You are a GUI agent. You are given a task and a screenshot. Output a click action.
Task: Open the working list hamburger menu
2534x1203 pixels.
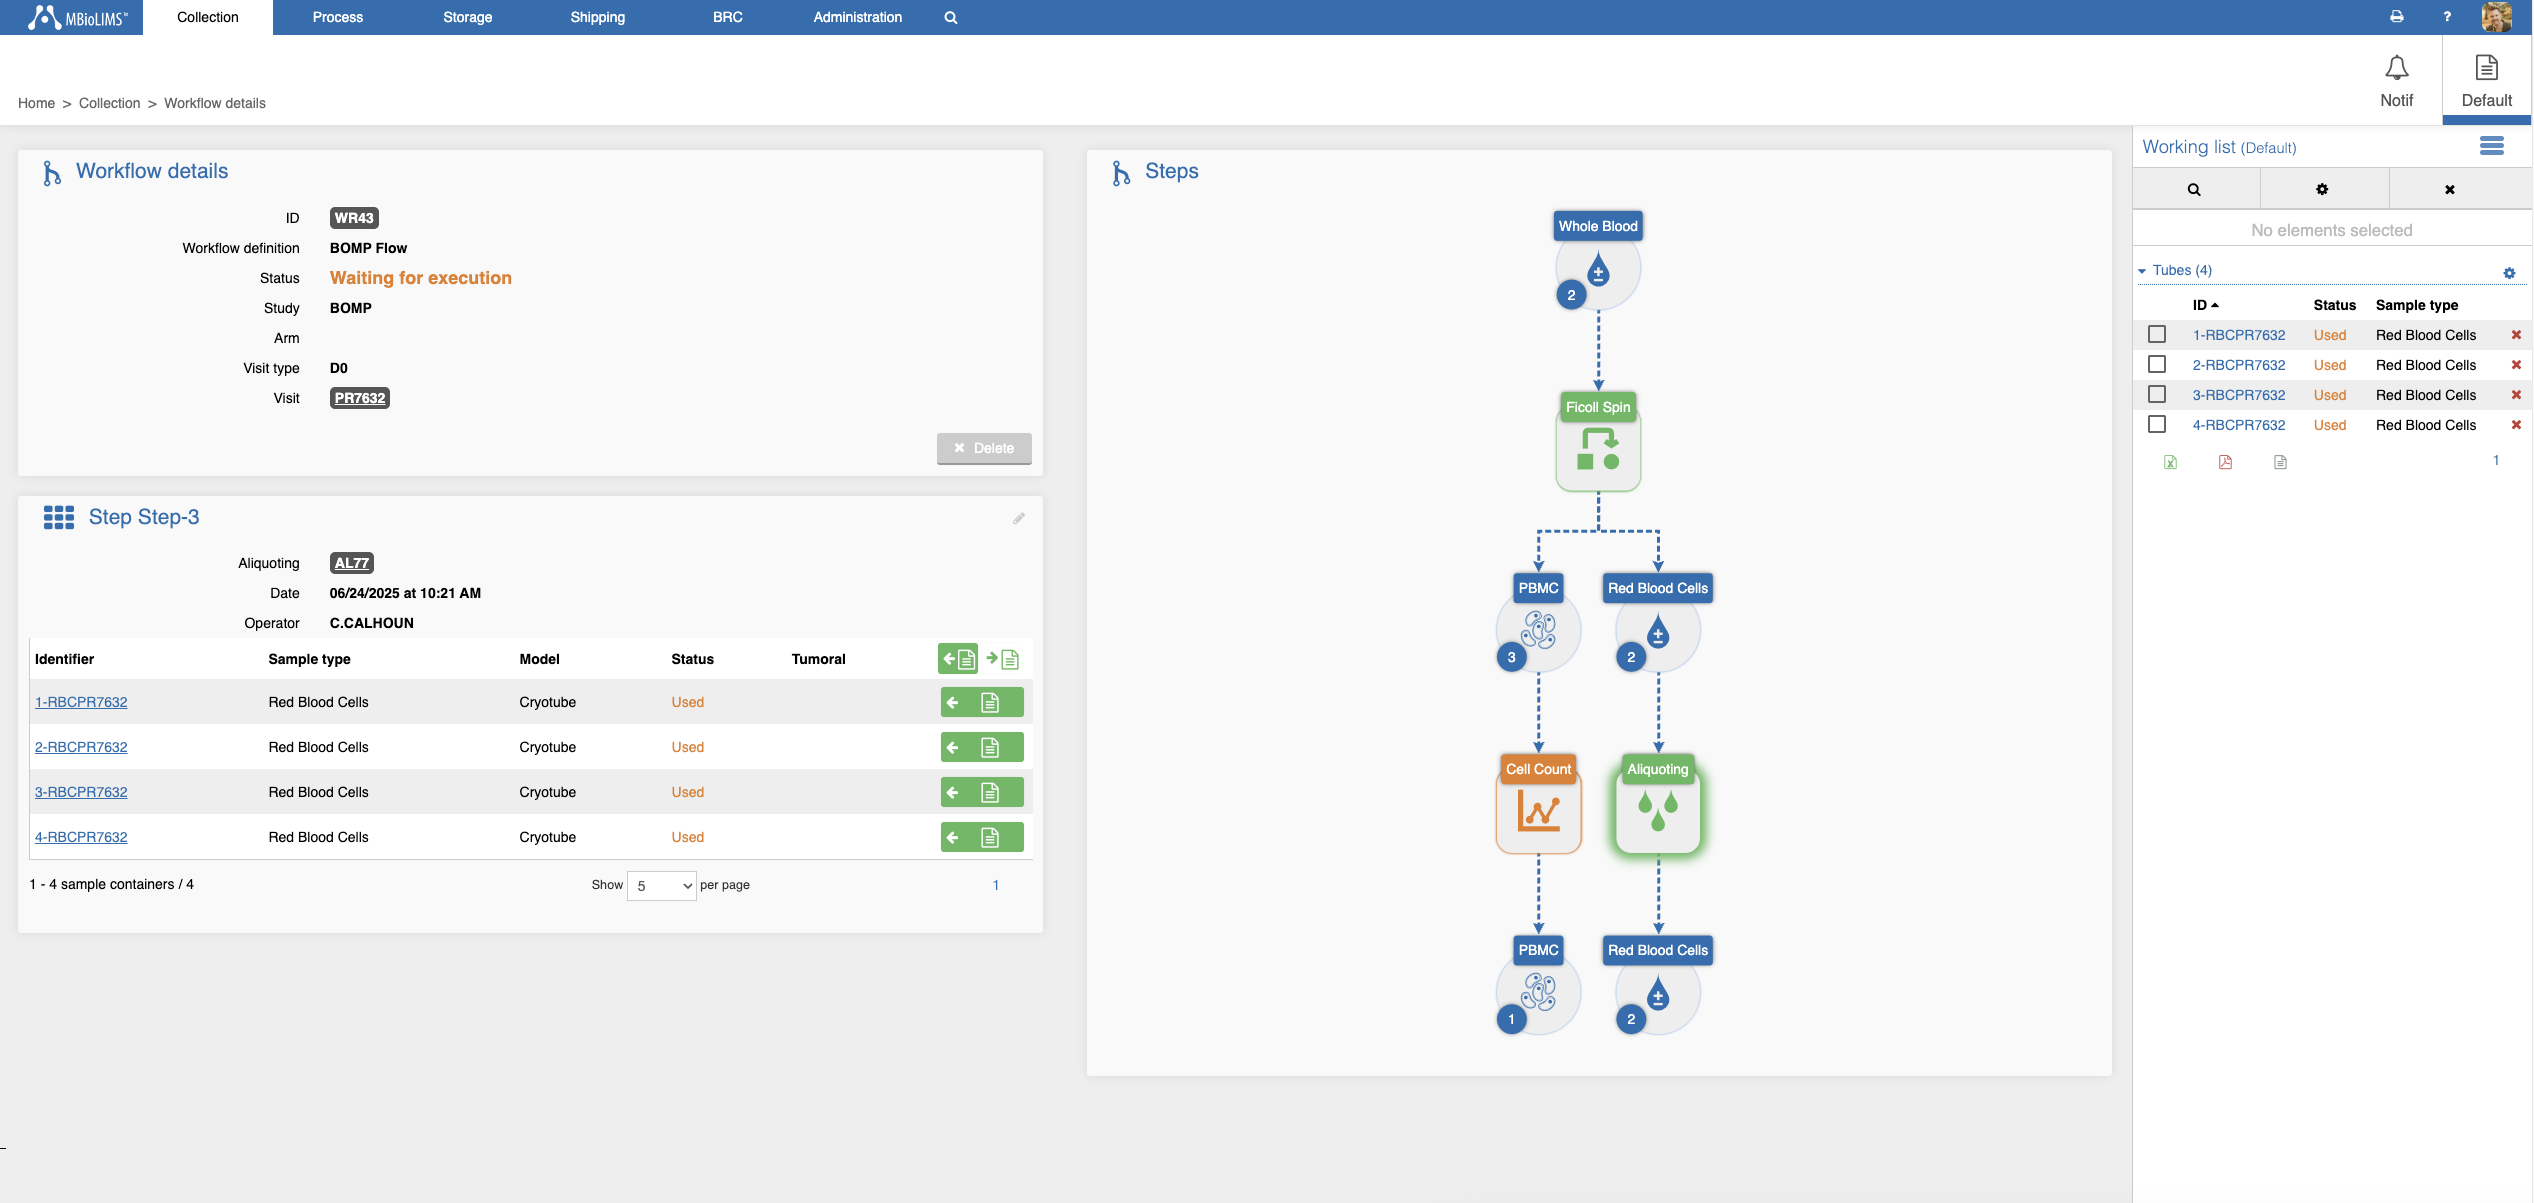click(2491, 147)
